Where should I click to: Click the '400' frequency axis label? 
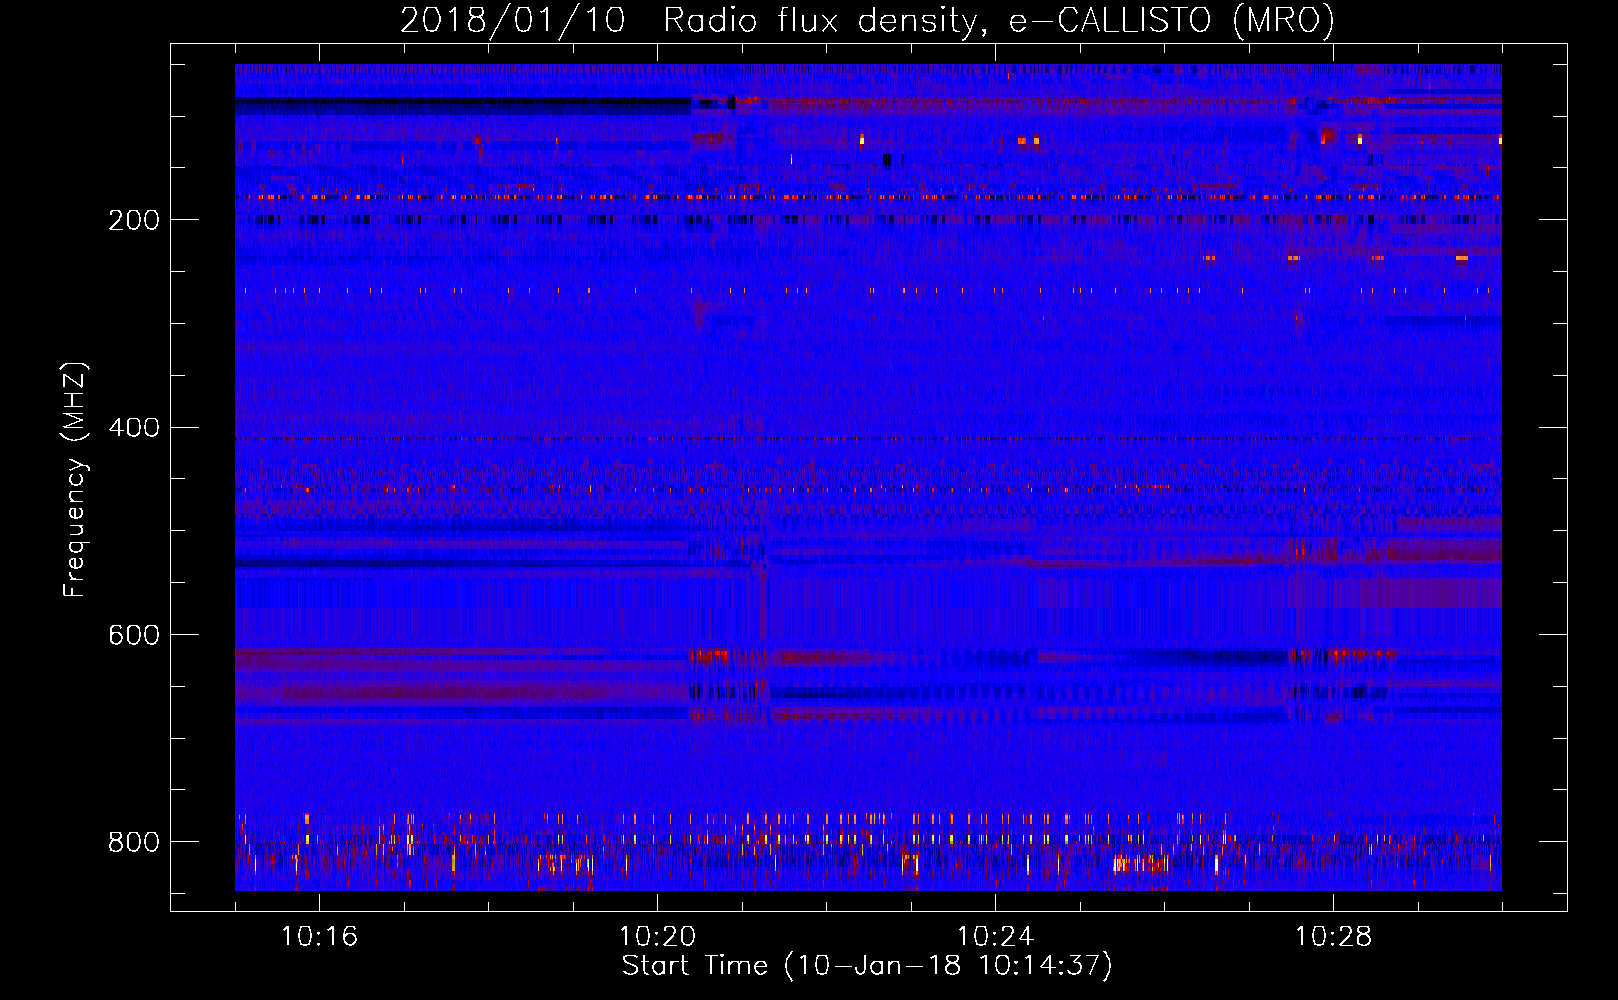tap(133, 428)
